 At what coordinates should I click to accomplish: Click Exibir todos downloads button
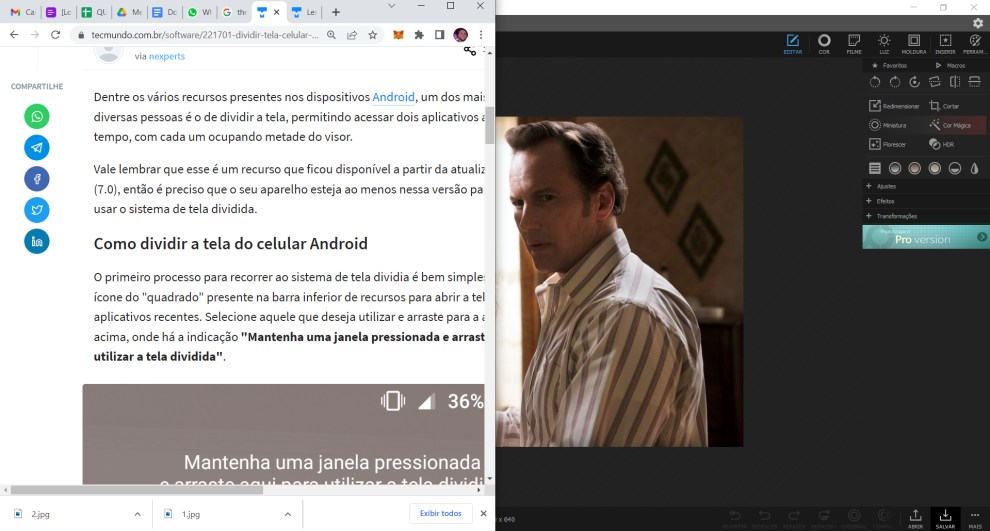click(441, 513)
